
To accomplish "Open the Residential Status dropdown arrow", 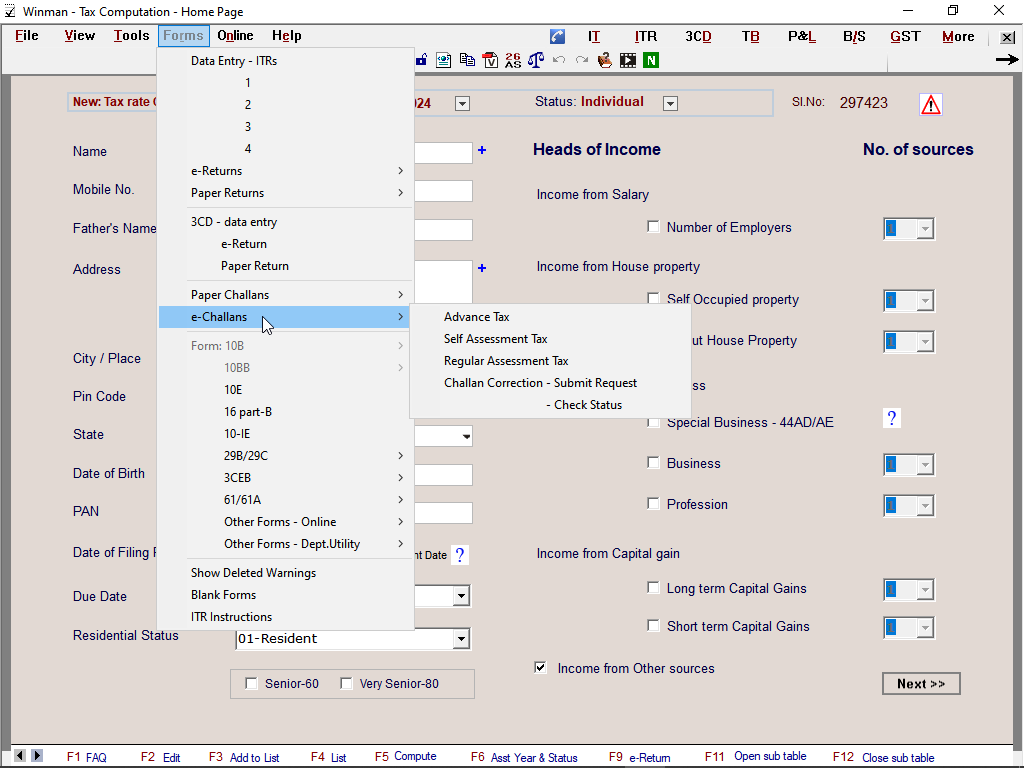I will click(x=461, y=638).
